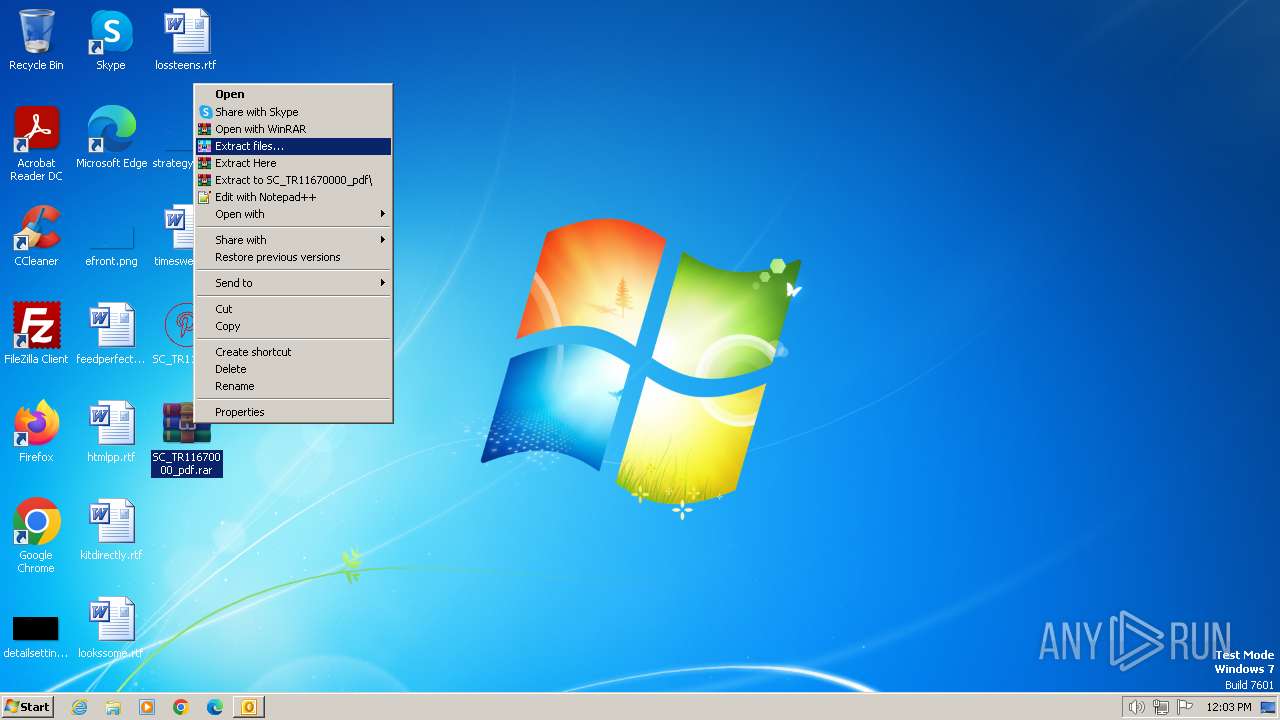Select the CCleaner desktop shortcut
The image size is (1280, 720).
[x=36, y=236]
